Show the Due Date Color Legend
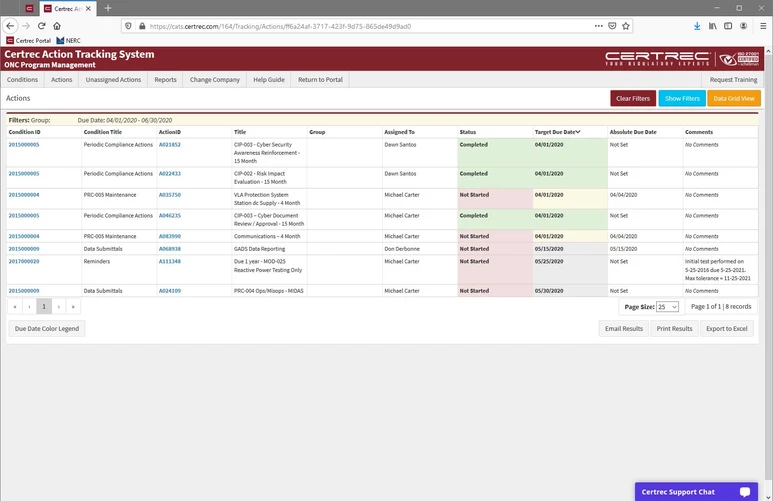The height and width of the screenshot is (501, 773). pyautogui.click(x=47, y=328)
